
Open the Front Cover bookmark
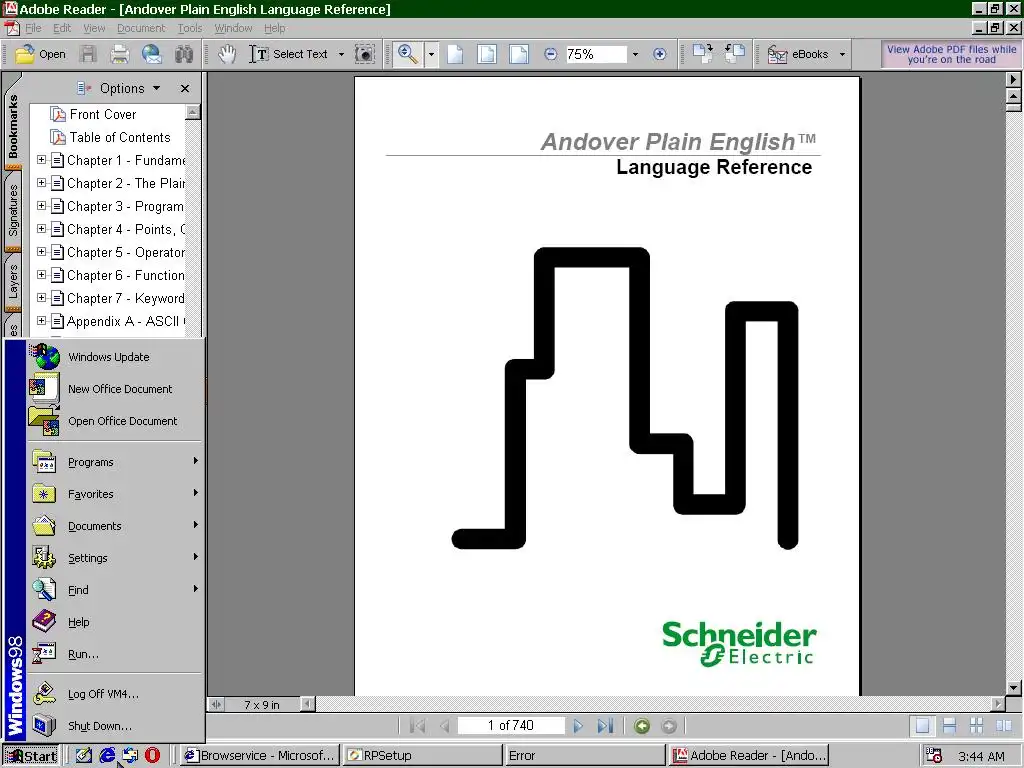[103, 114]
